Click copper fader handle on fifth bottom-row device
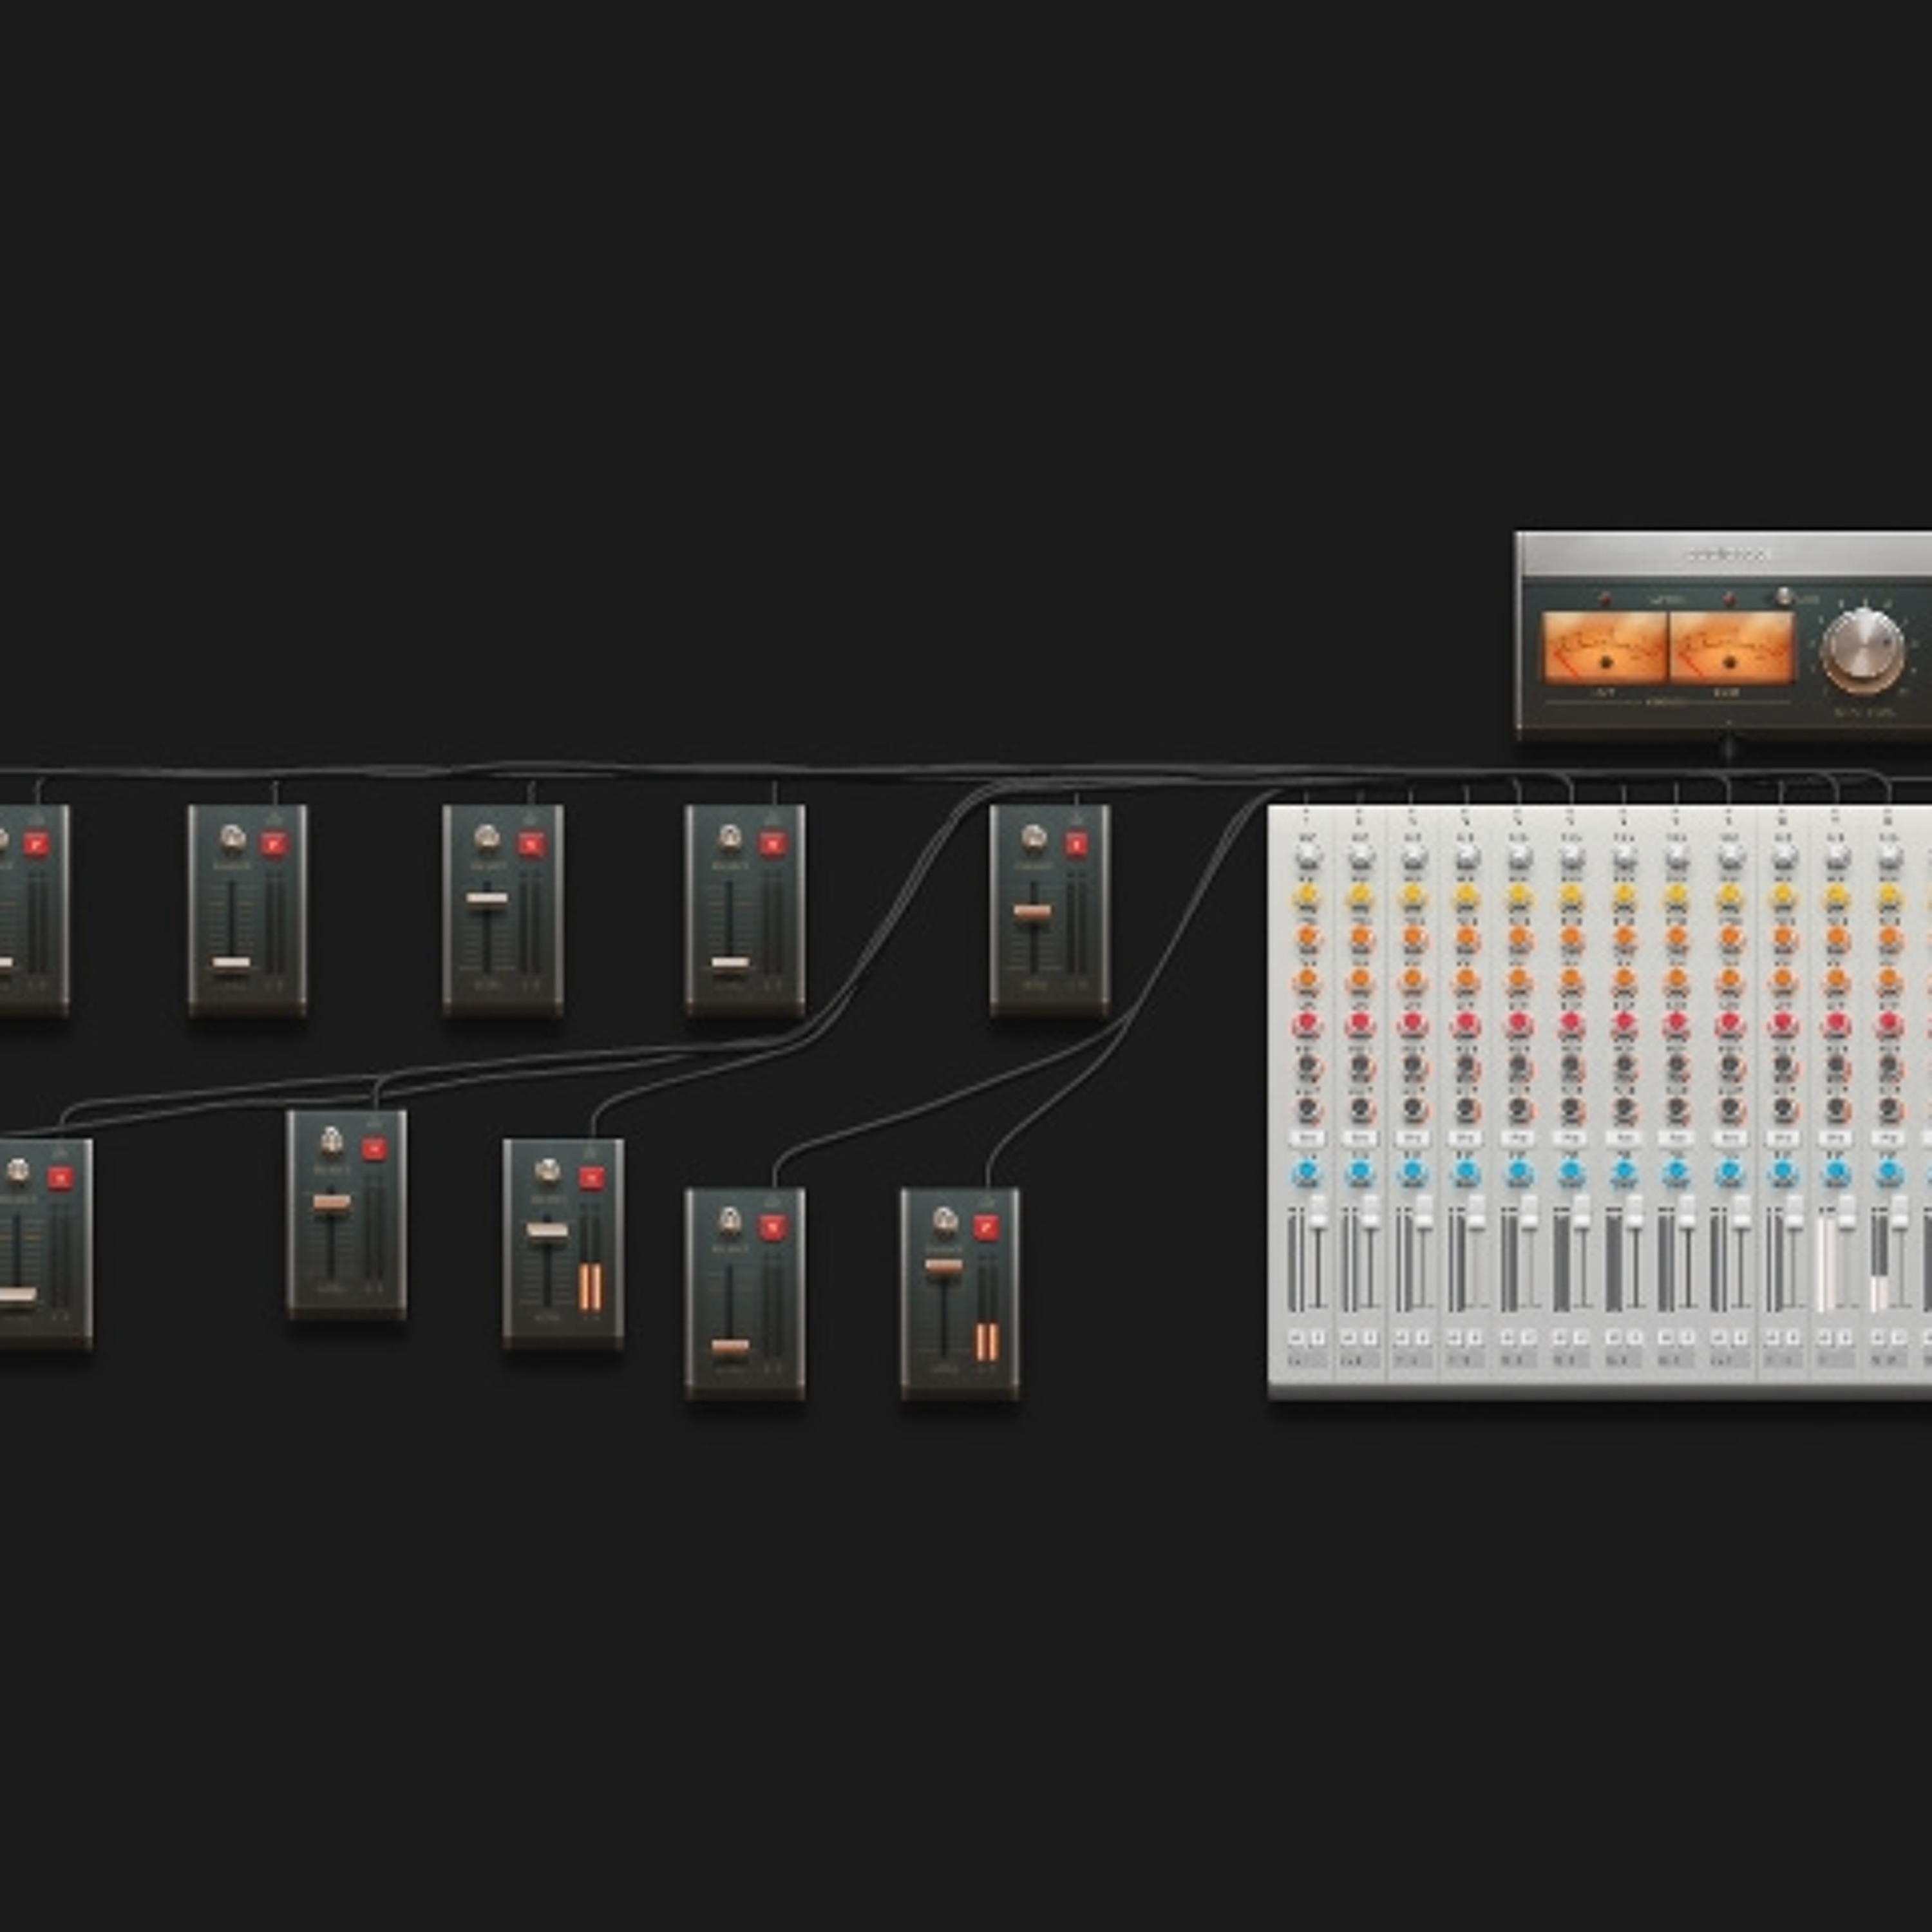Viewport: 1932px width, 1932px height. pyautogui.click(x=943, y=1268)
